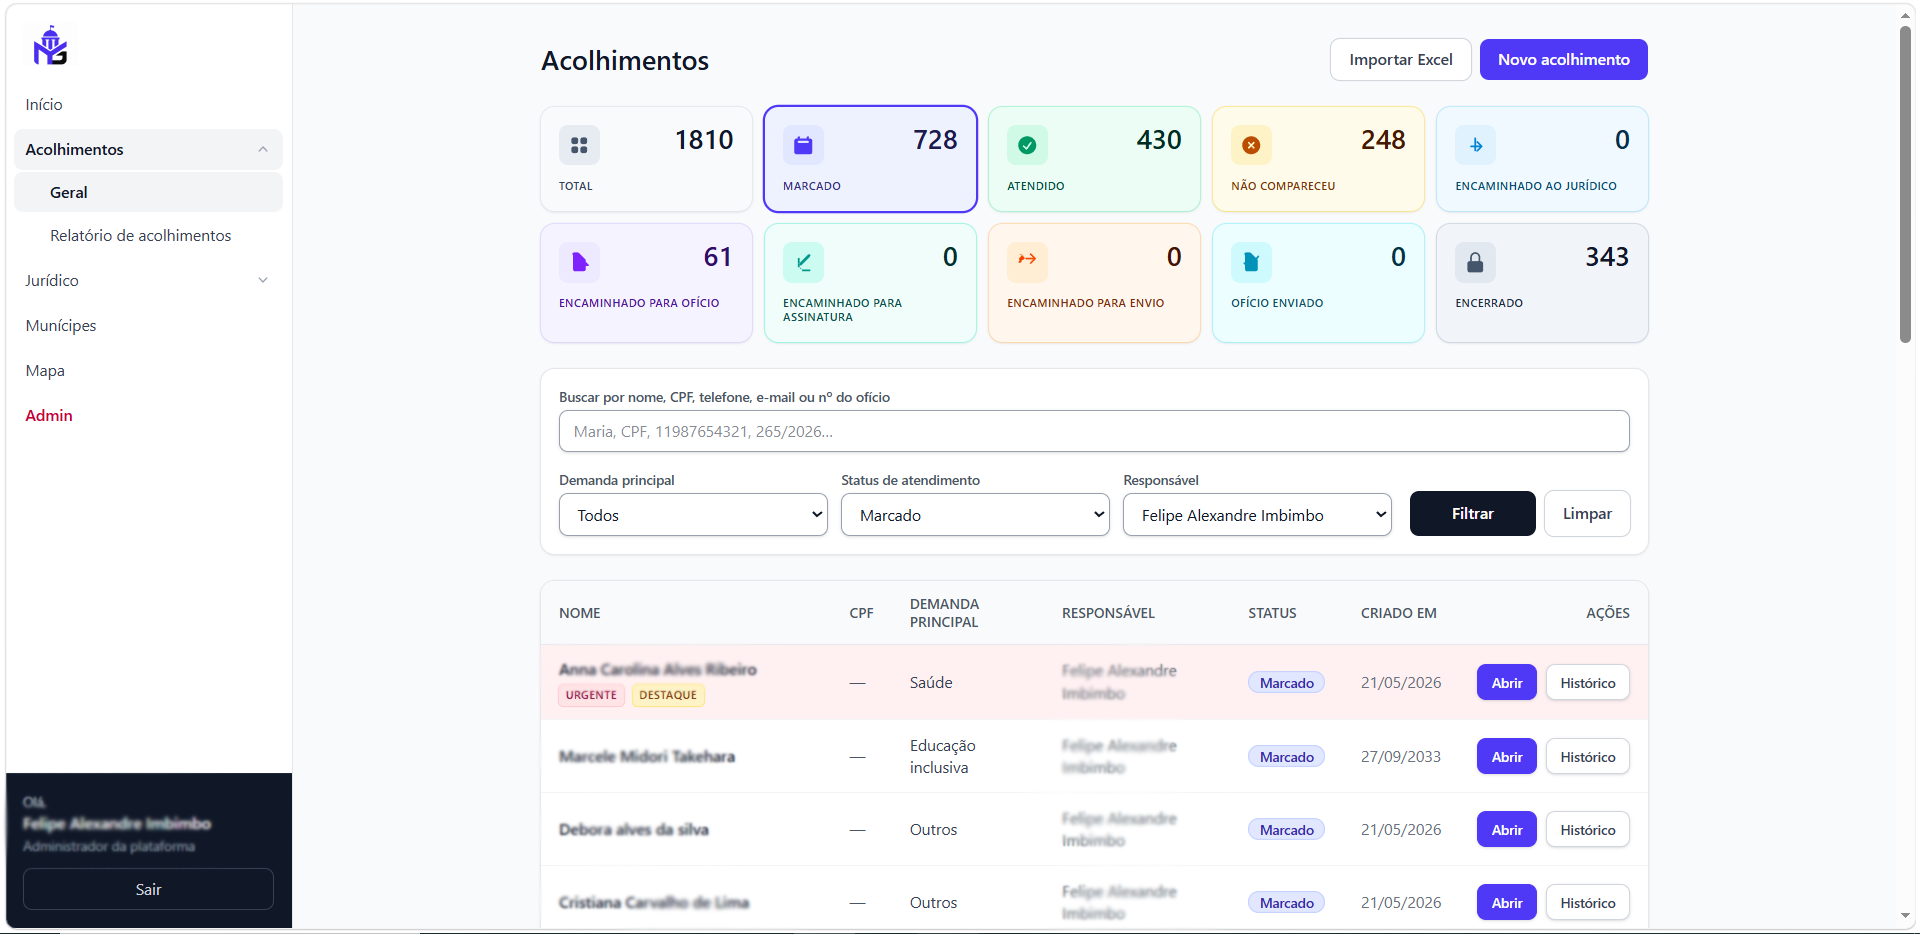1920x934 pixels.
Task: Log out with the Sair button
Action: (x=148, y=889)
